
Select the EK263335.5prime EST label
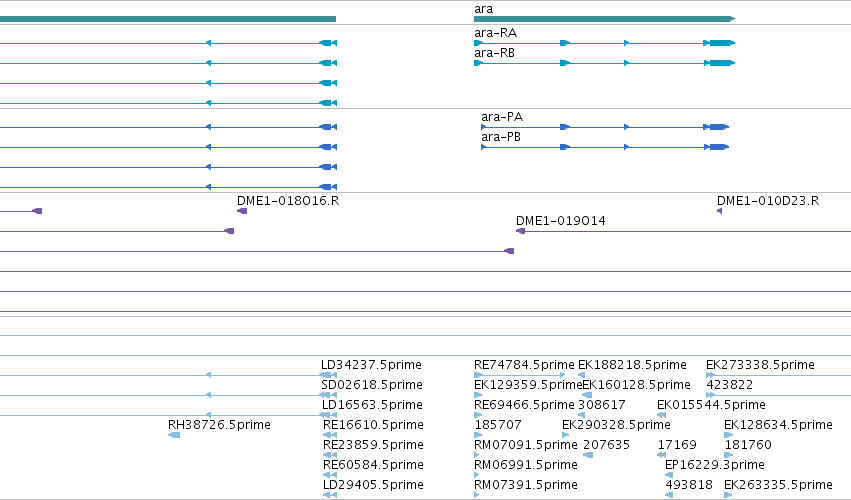coord(778,485)
